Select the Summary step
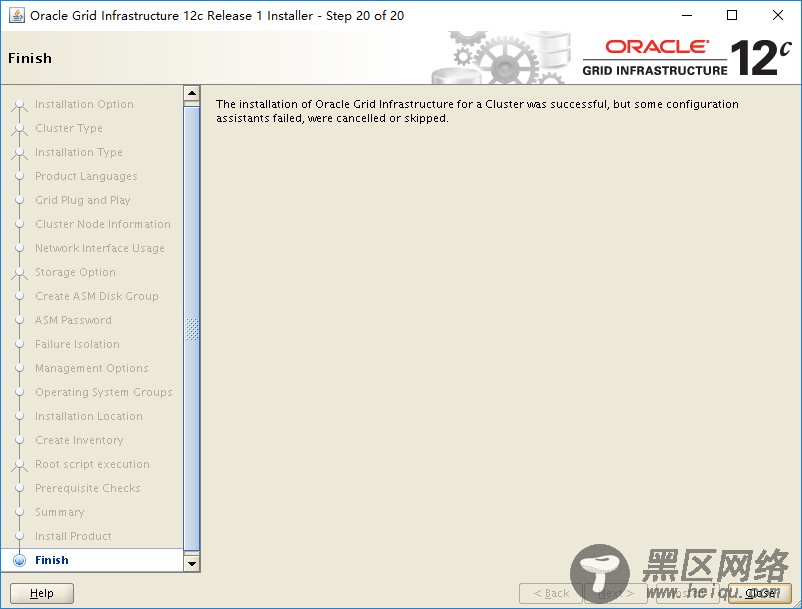 click(59, 512)
